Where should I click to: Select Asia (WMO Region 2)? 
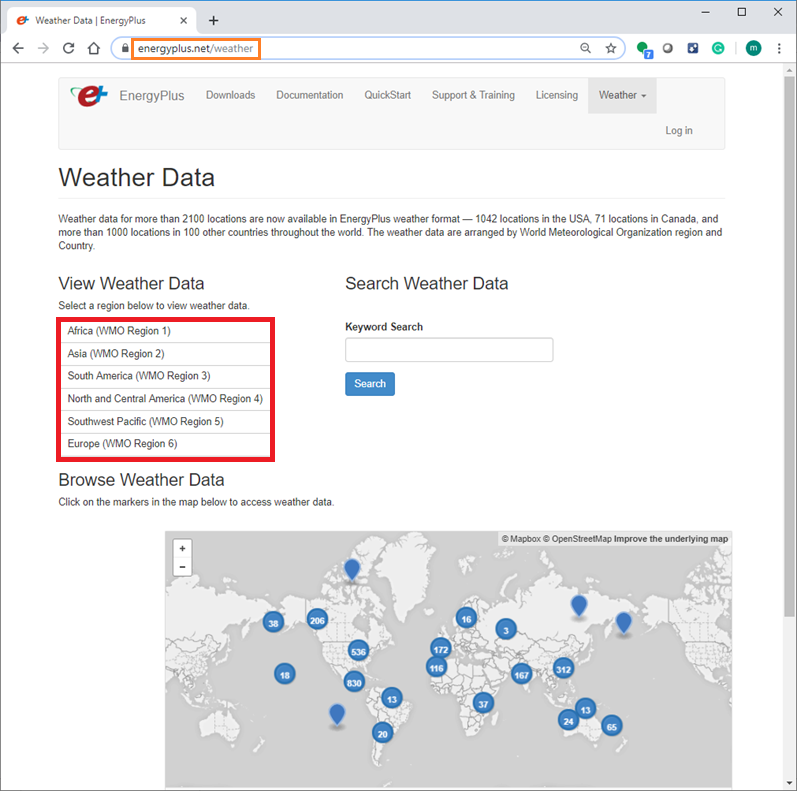pyautogui.click(x=165, y=354)
